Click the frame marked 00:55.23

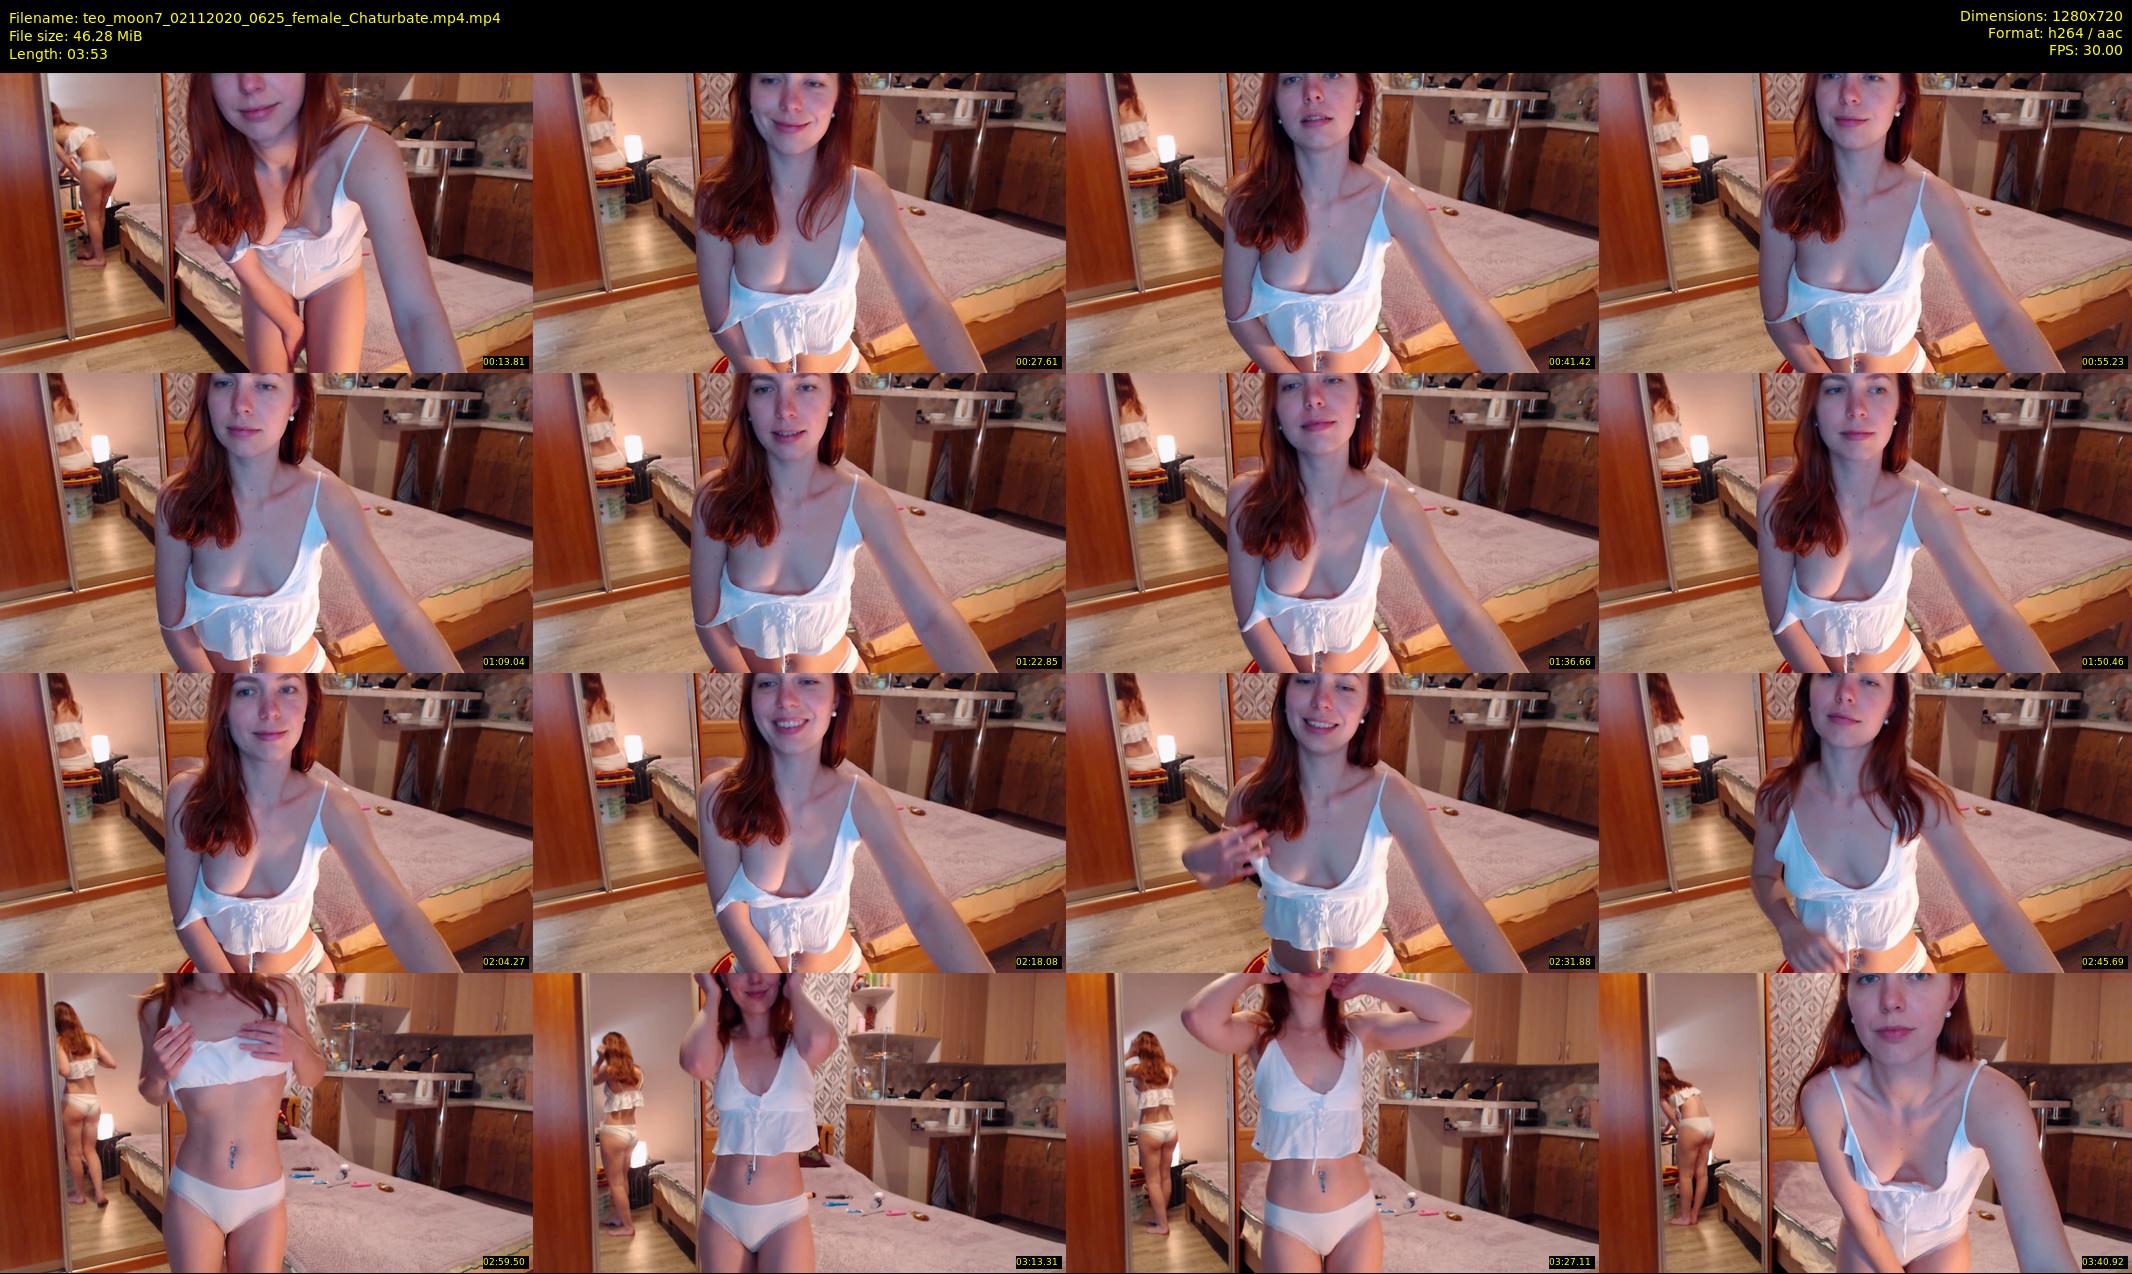point(1865,222)
